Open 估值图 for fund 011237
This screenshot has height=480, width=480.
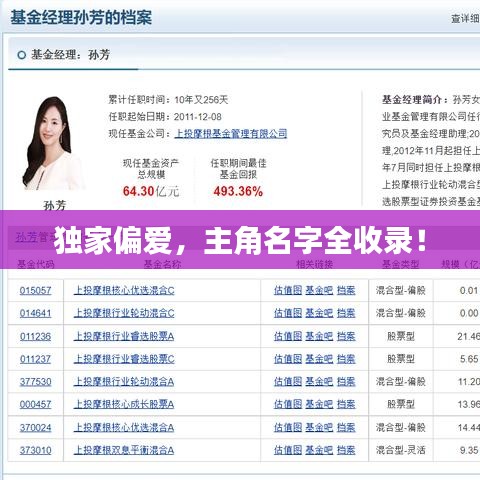tap(288, 359)
